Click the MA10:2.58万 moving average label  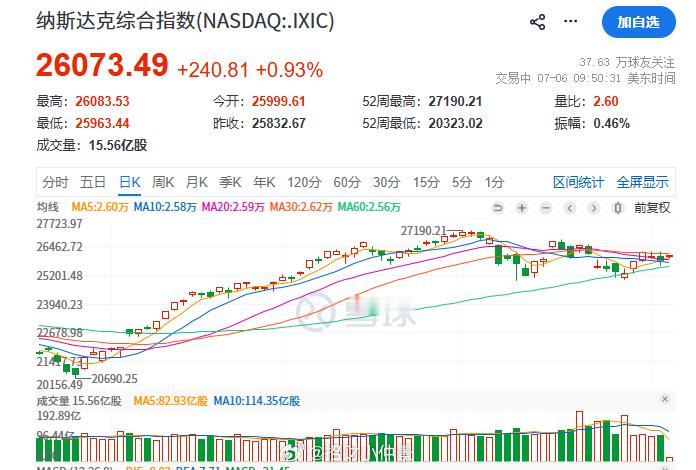[x=165, y=207]
